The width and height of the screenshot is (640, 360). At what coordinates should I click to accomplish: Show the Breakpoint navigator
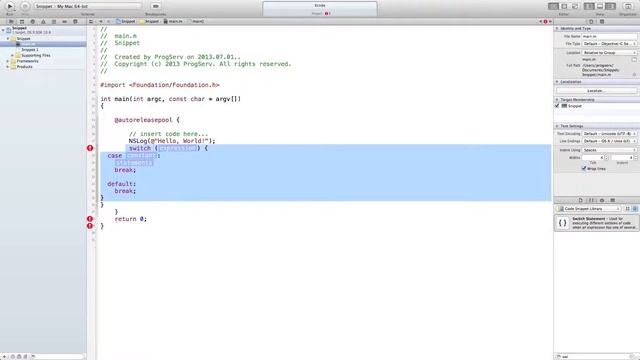pos(64,21)
